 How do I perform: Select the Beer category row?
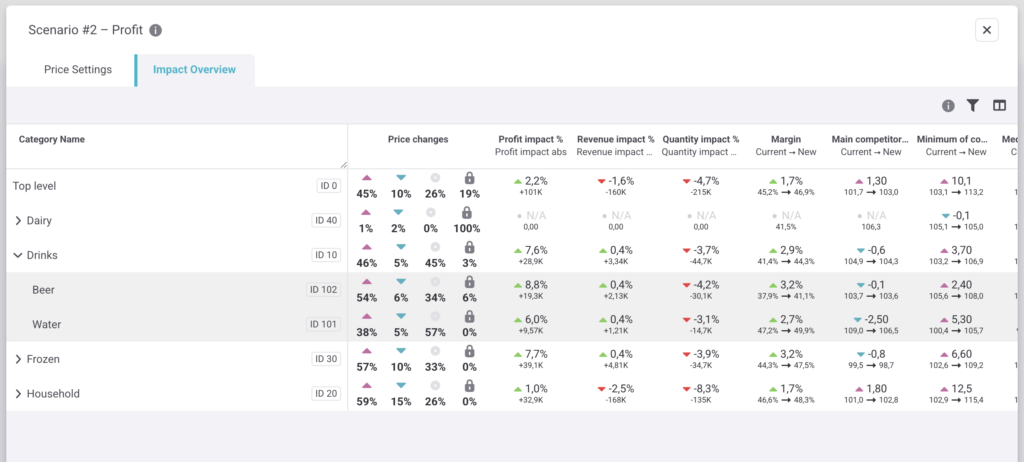(176, 289)
